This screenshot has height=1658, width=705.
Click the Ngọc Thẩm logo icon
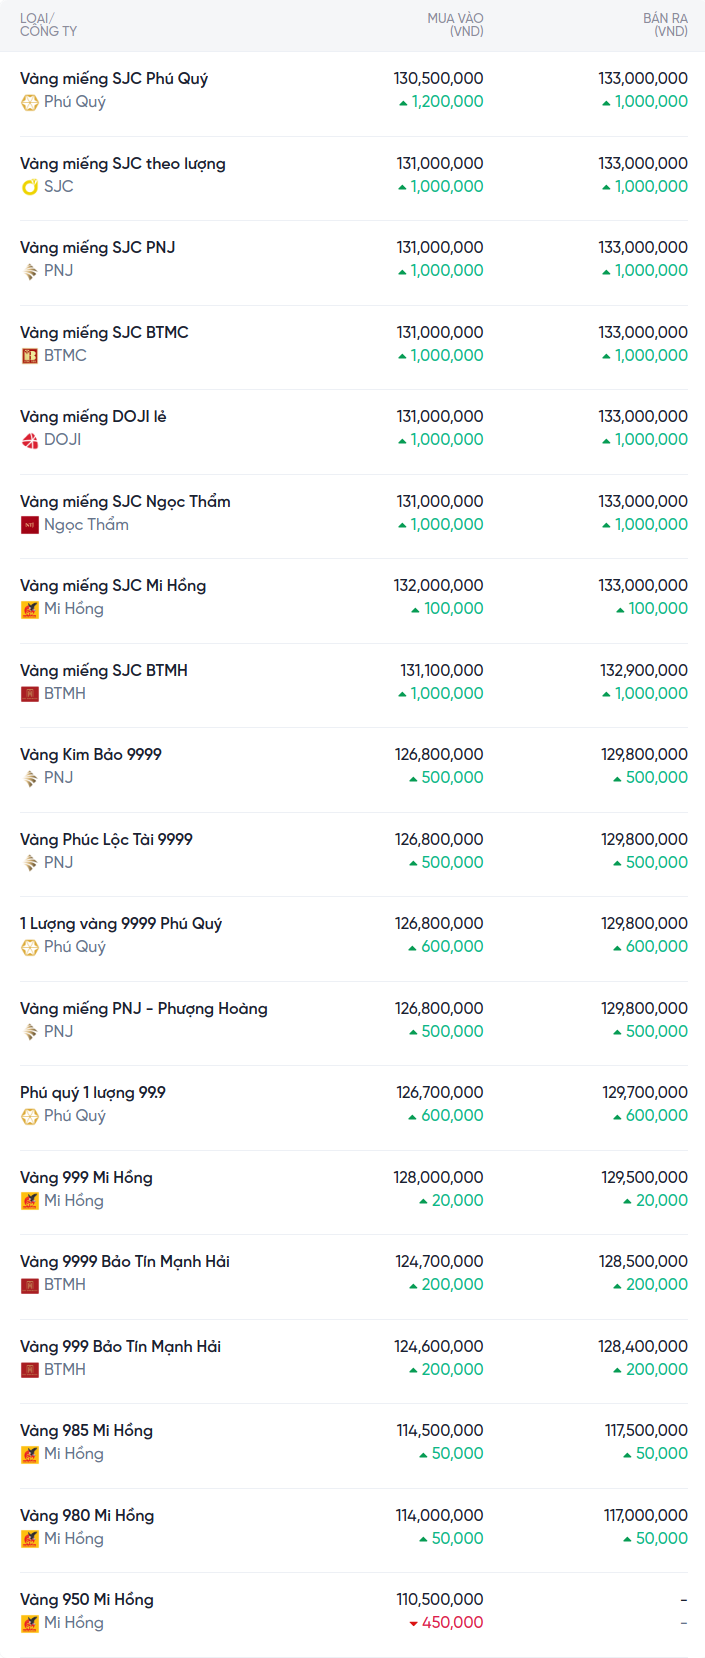coord(30,525)
